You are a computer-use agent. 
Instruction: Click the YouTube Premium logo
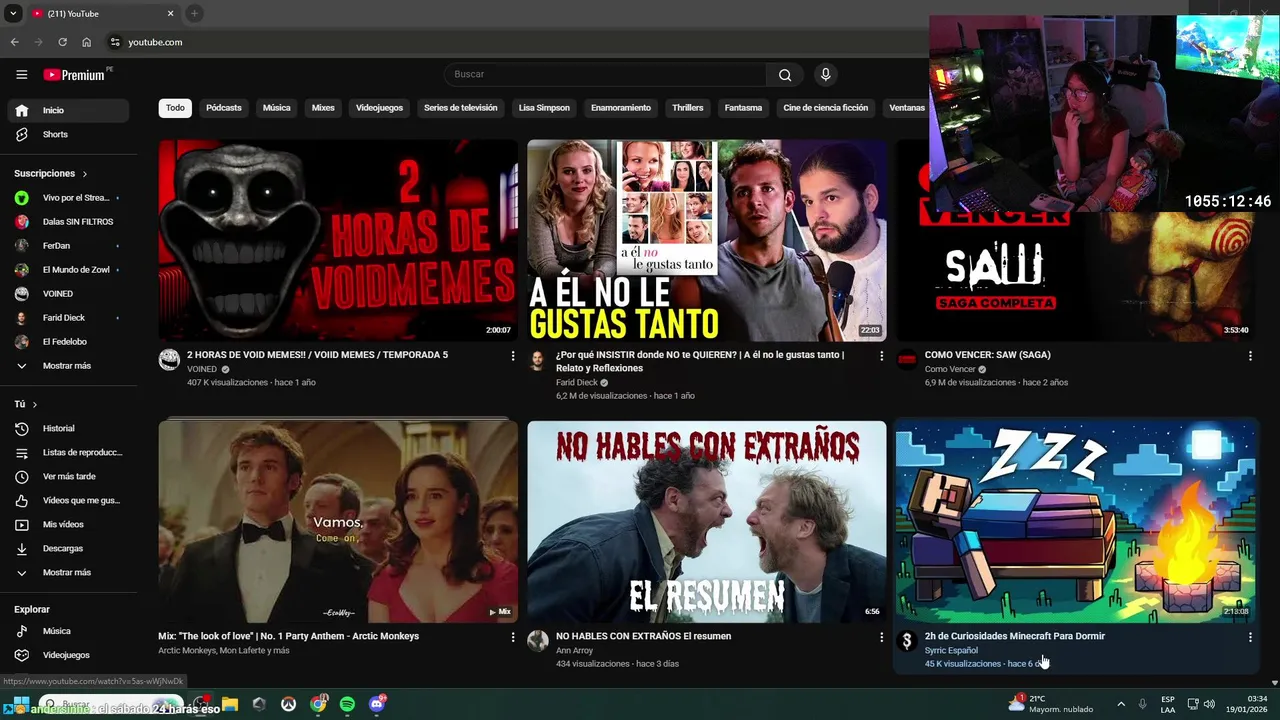(x=74, y=74)
